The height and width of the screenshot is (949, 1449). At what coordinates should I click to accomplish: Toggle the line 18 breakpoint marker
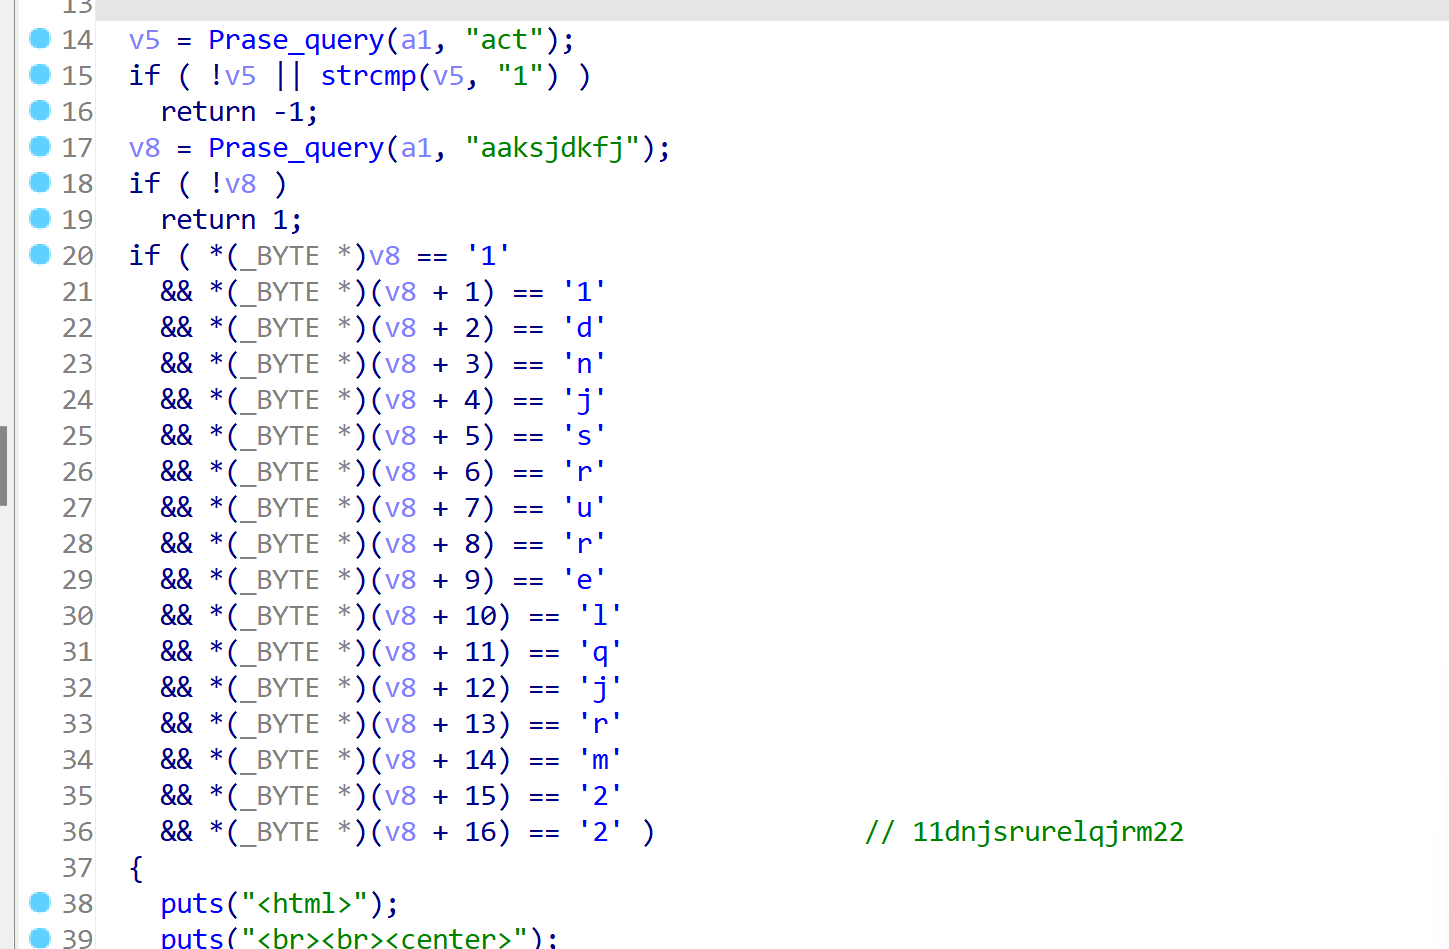(40, 183)
